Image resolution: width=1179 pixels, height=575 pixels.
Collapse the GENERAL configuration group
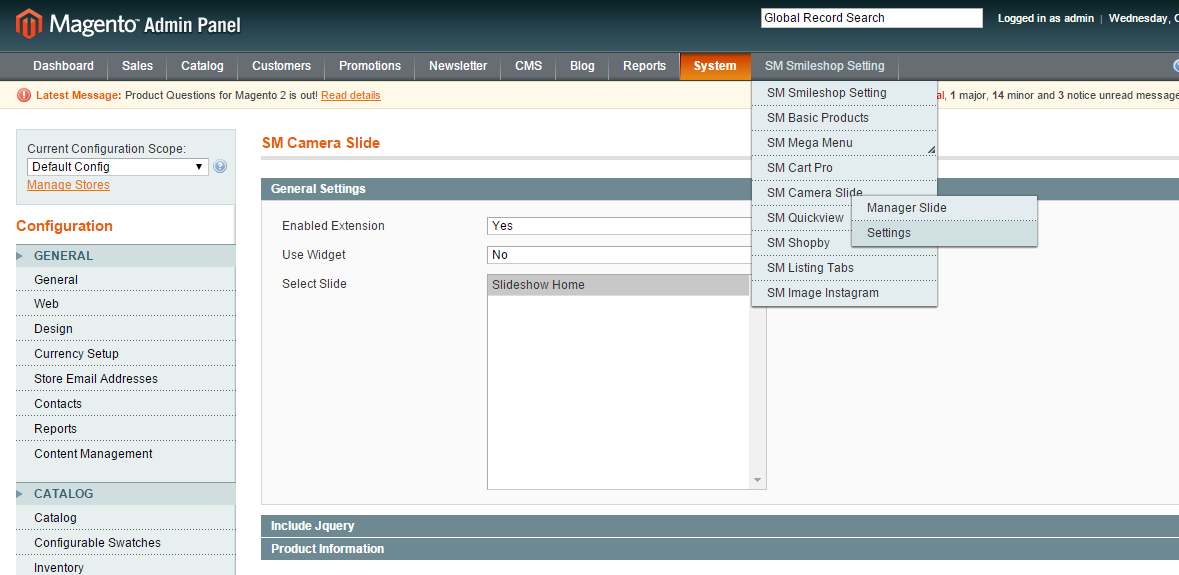point(126,256)
